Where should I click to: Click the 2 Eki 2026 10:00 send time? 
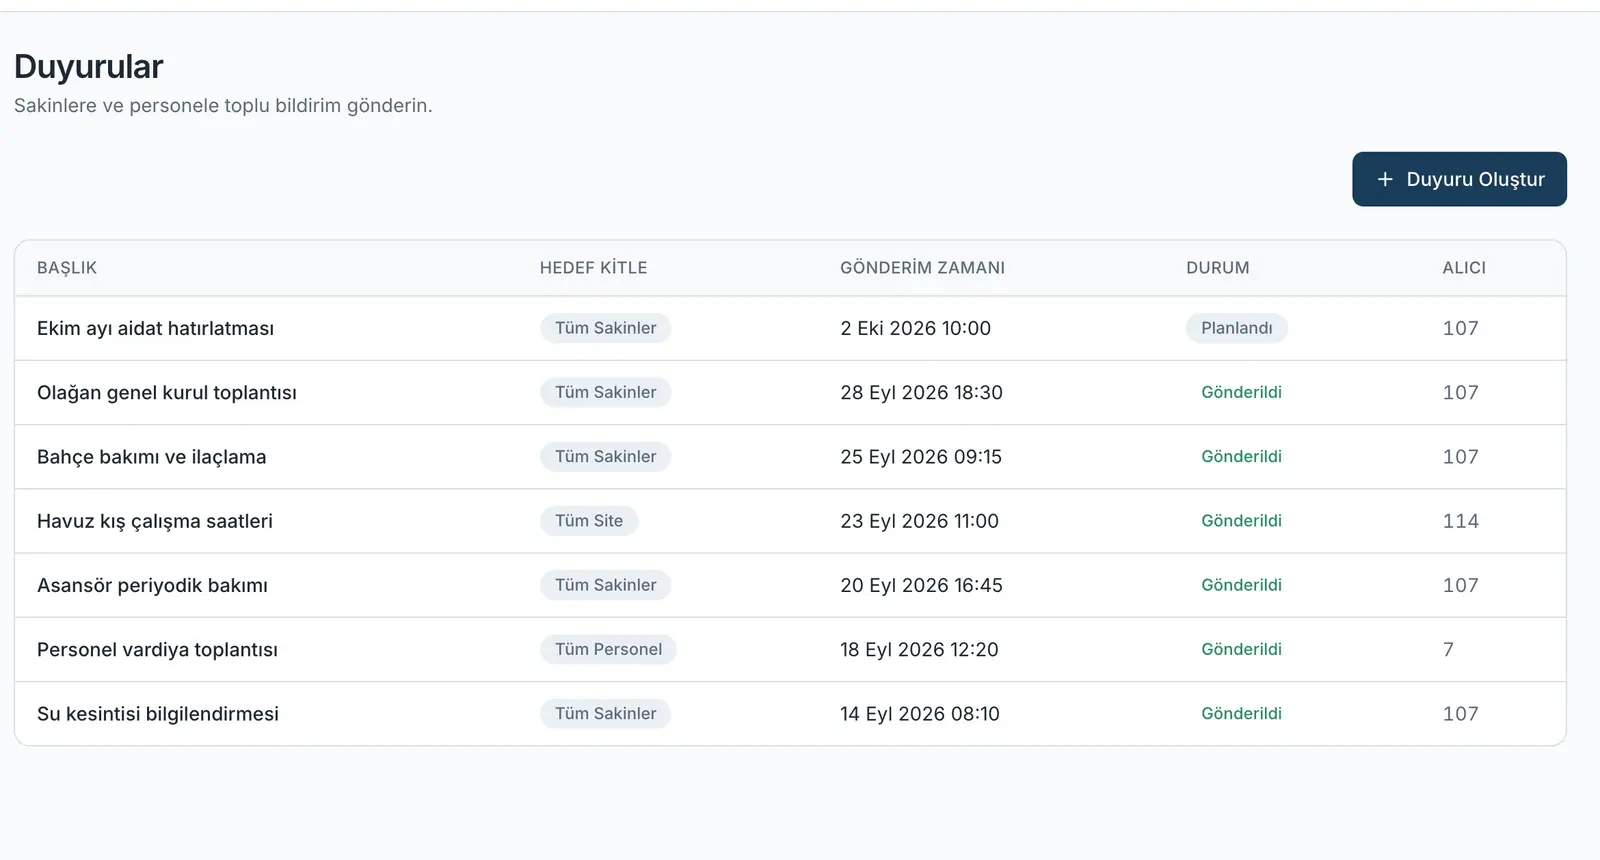tap(916, 328)
